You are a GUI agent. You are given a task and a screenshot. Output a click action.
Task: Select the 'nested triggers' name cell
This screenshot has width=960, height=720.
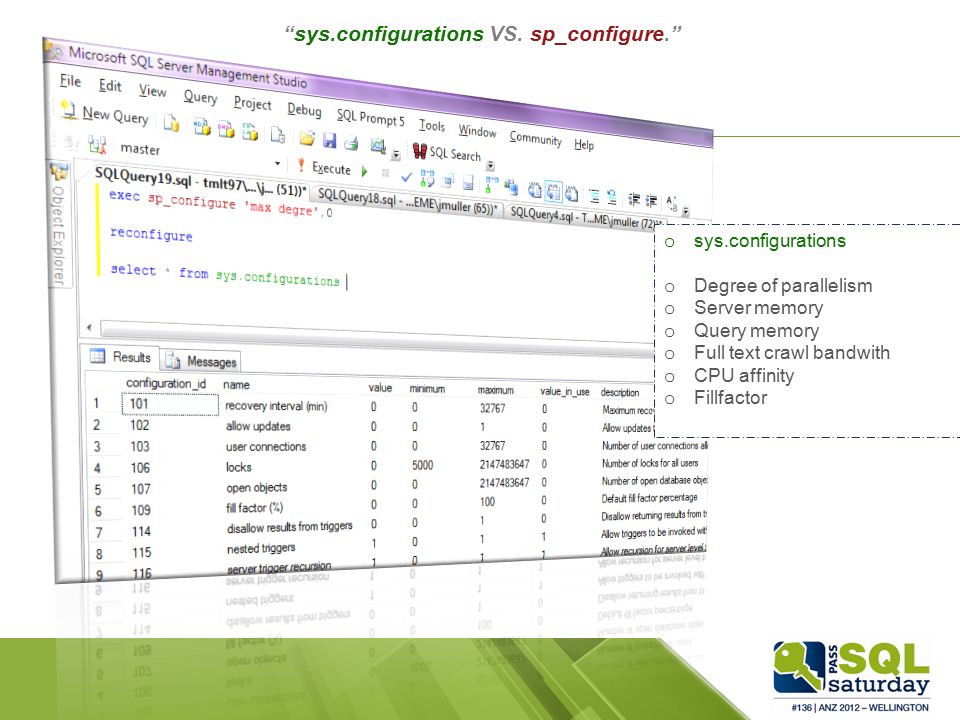tap(261, 549)
